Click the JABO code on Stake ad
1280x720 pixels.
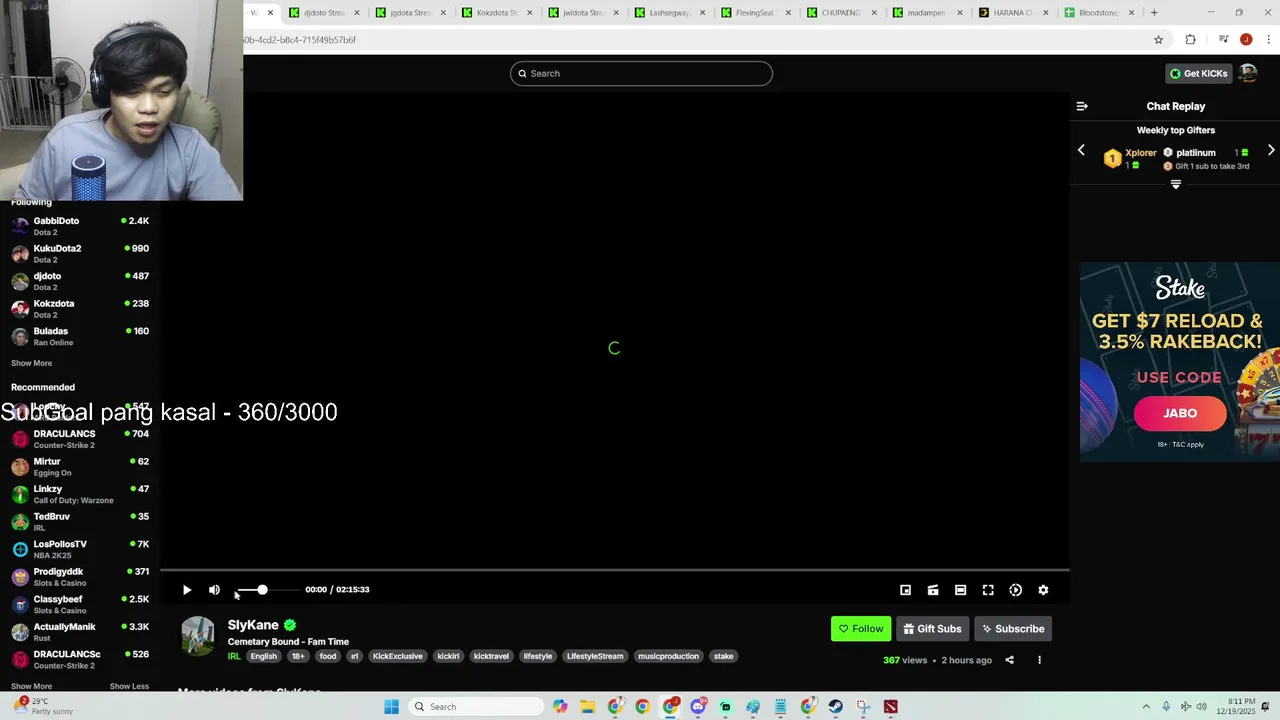tap(1180, 413)
